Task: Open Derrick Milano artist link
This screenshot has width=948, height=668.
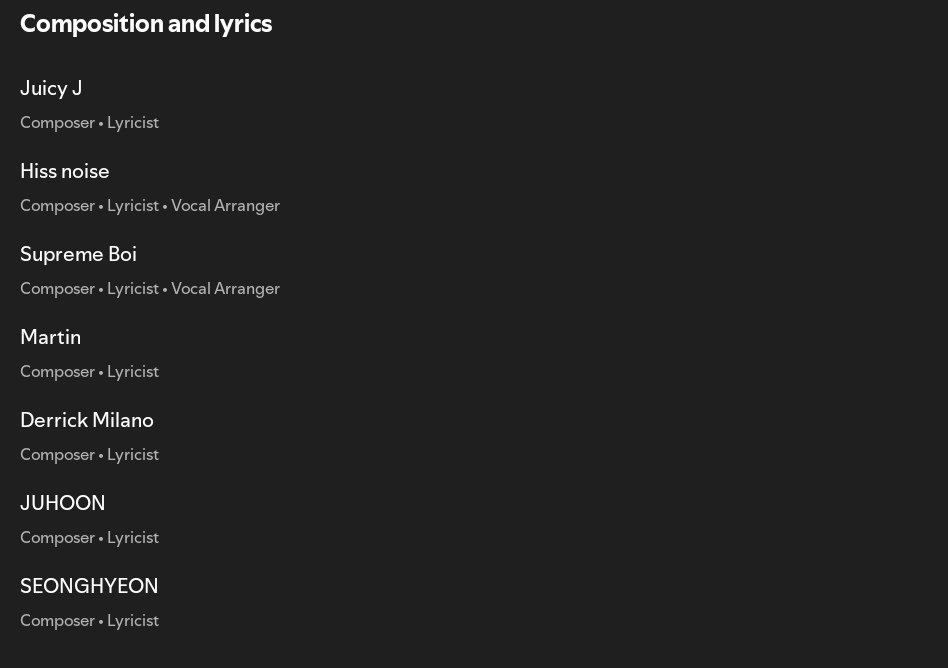Action: (87, 420)
